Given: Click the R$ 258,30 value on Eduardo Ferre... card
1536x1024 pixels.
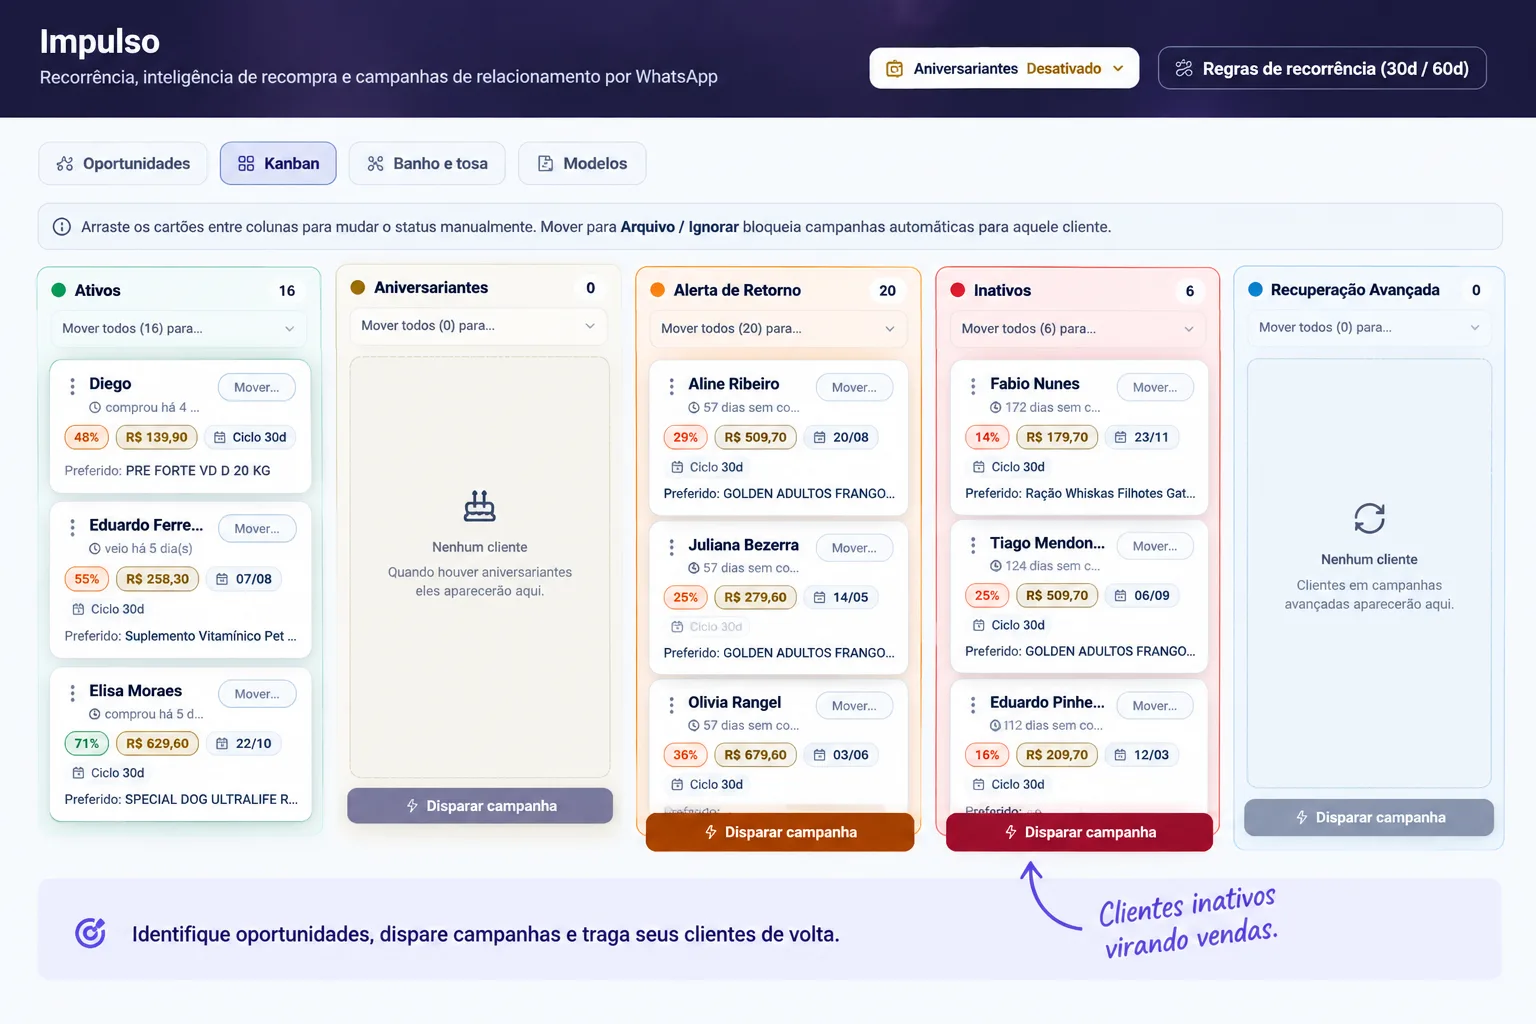Looking at the screenshot, I should pos(157,579).
